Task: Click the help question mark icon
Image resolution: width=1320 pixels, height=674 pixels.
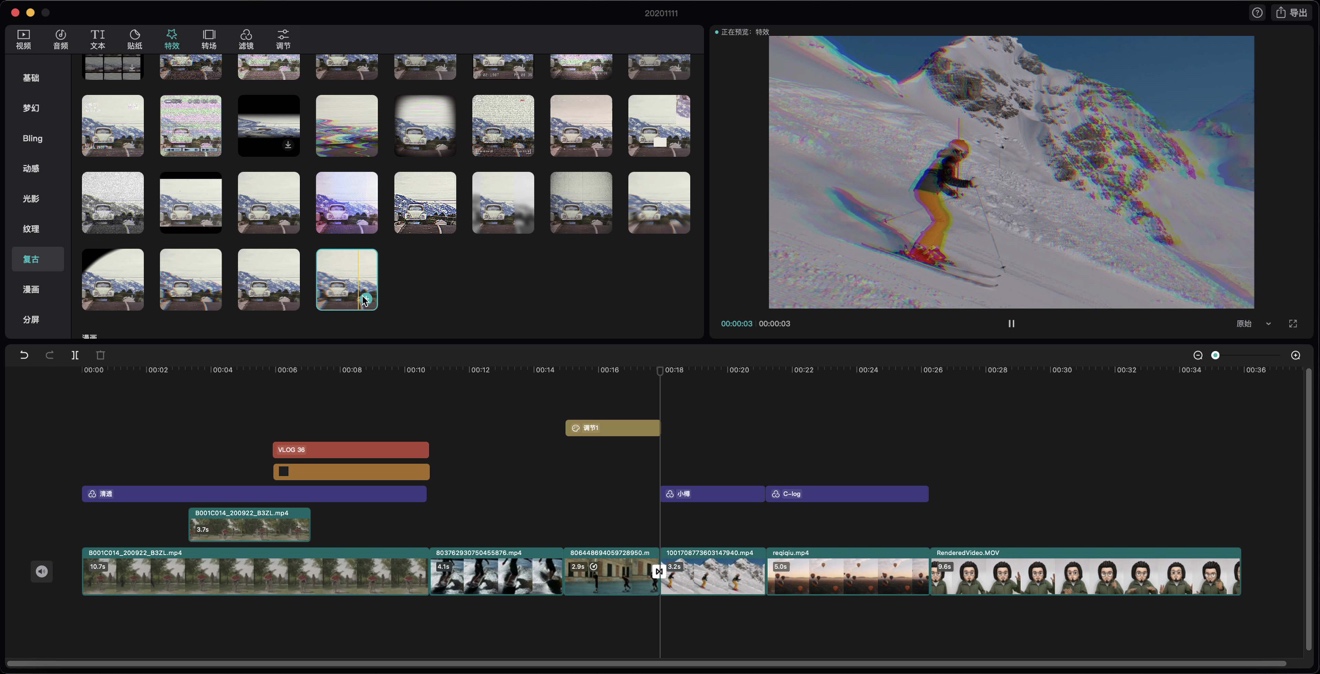Action: coord(1257,13)
